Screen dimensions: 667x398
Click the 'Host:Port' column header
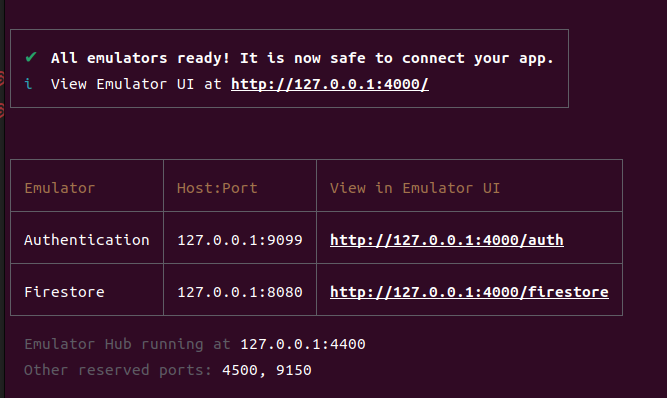(x=217, y=188)
